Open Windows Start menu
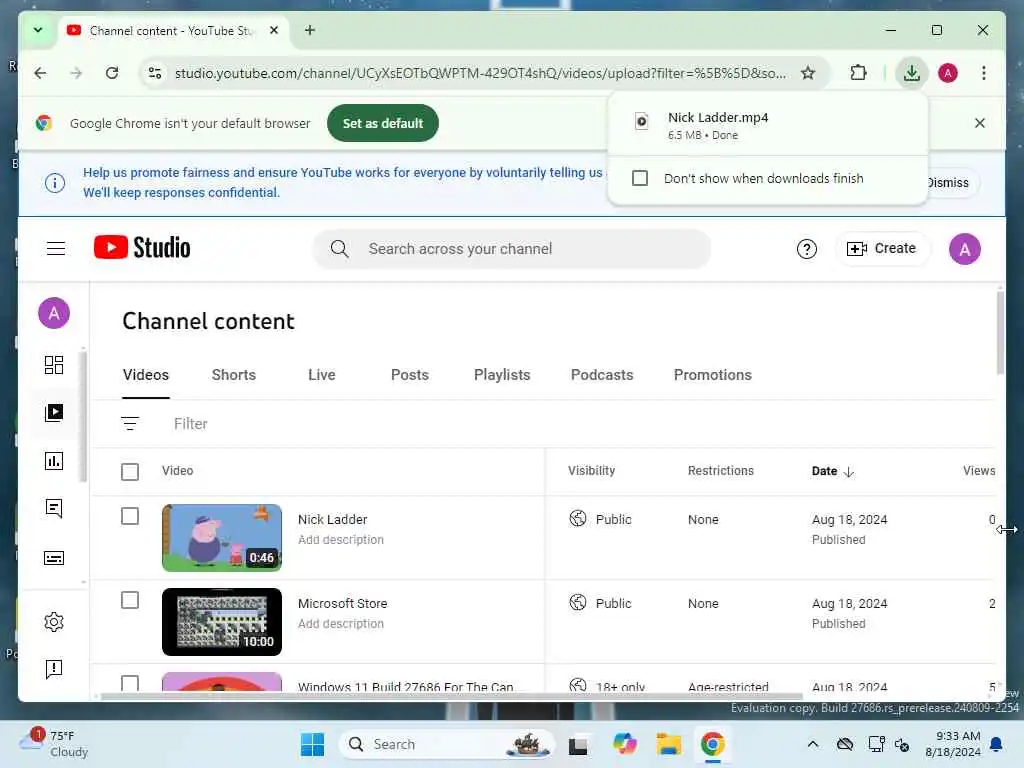The width and height of the screenshot is (1024, 768). [x=312, y=744]
